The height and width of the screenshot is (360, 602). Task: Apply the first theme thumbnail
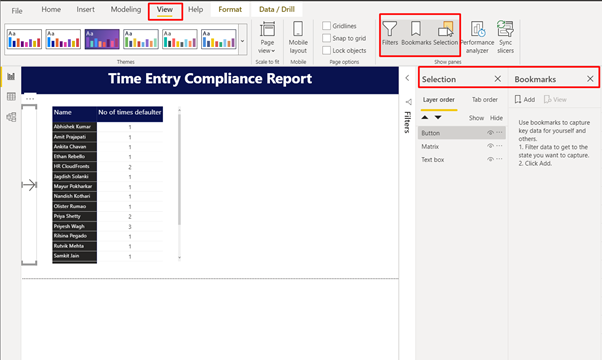(24, 39)
